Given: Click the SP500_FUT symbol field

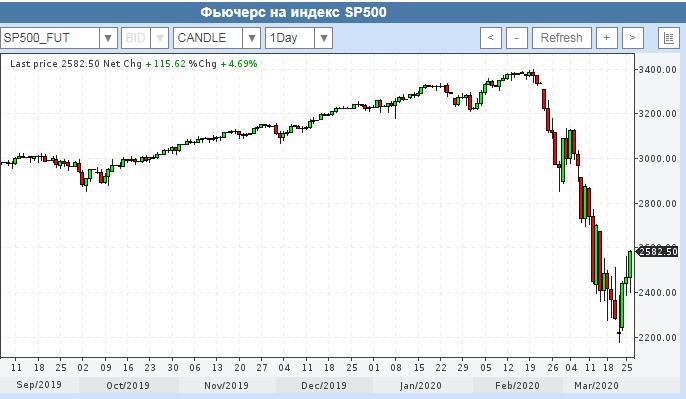Looking at the screenshot, I should point(50,38).
